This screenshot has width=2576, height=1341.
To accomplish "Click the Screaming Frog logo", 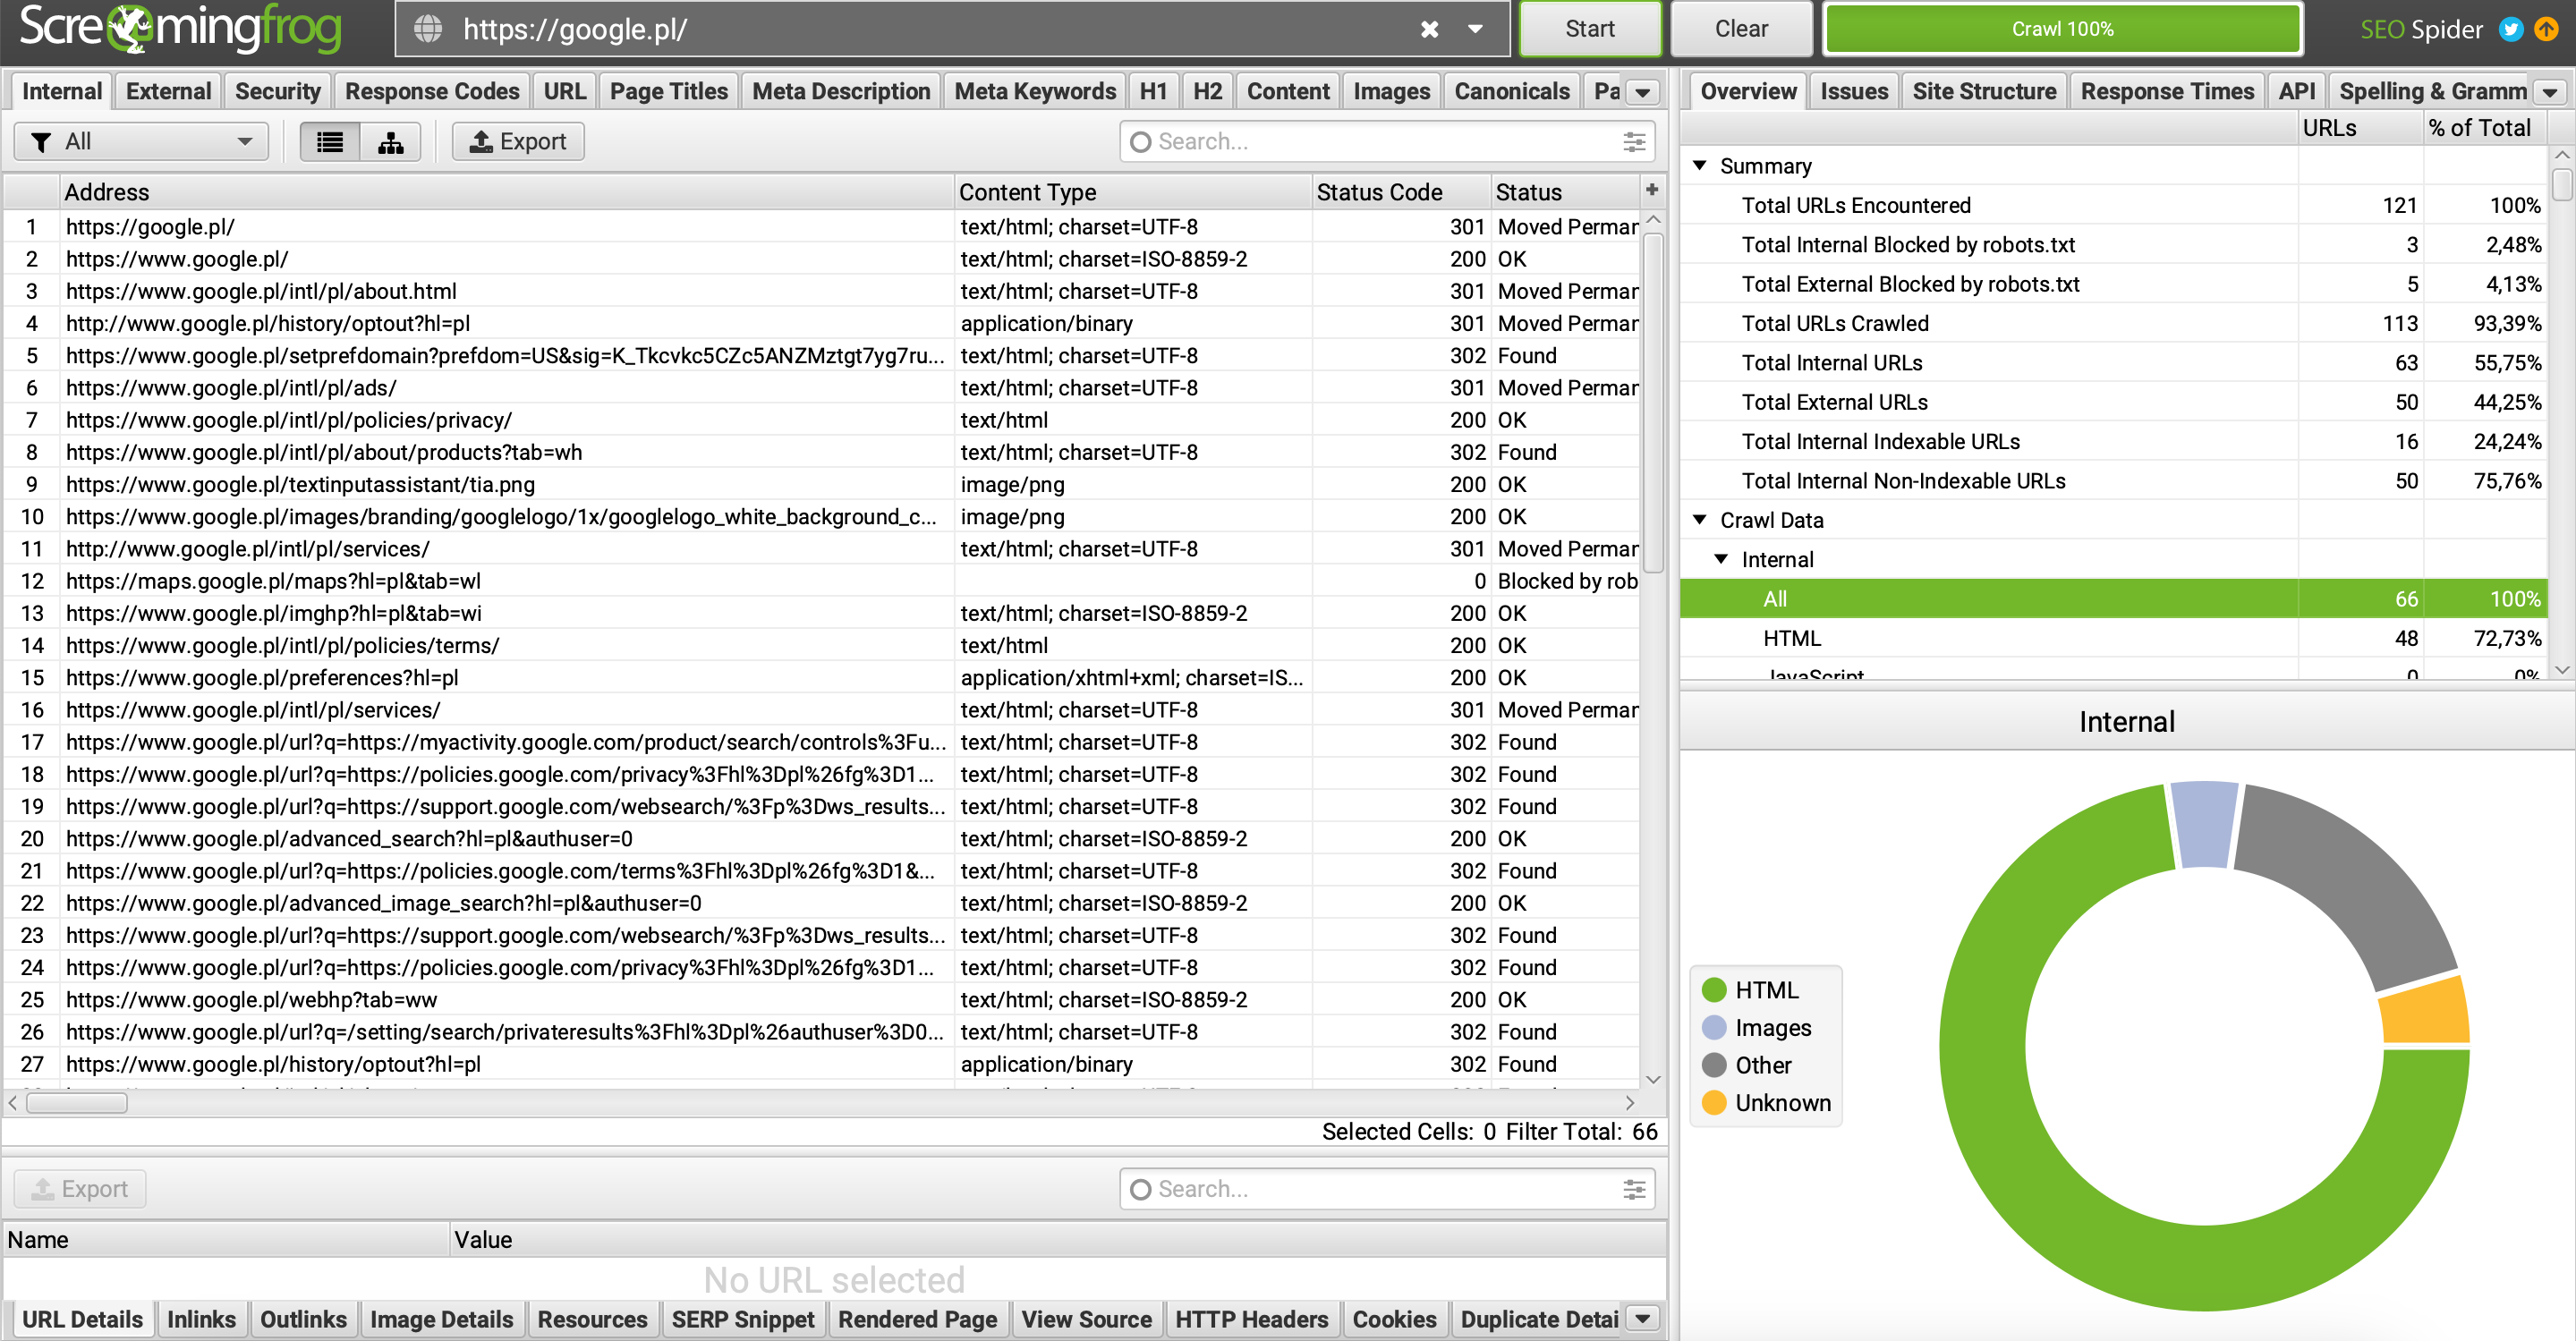I will click(x=180, y=28).
